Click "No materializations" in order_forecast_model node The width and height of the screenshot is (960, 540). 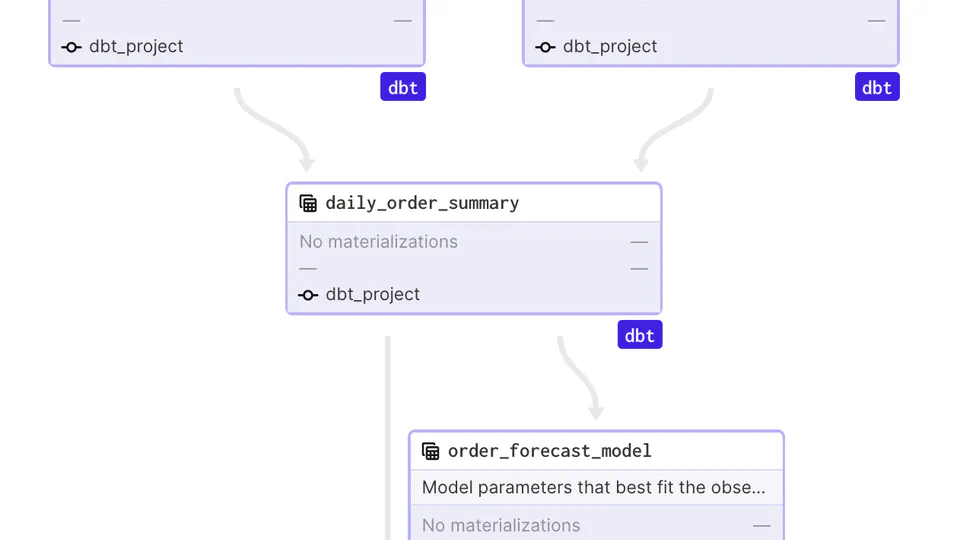point(500,525)
